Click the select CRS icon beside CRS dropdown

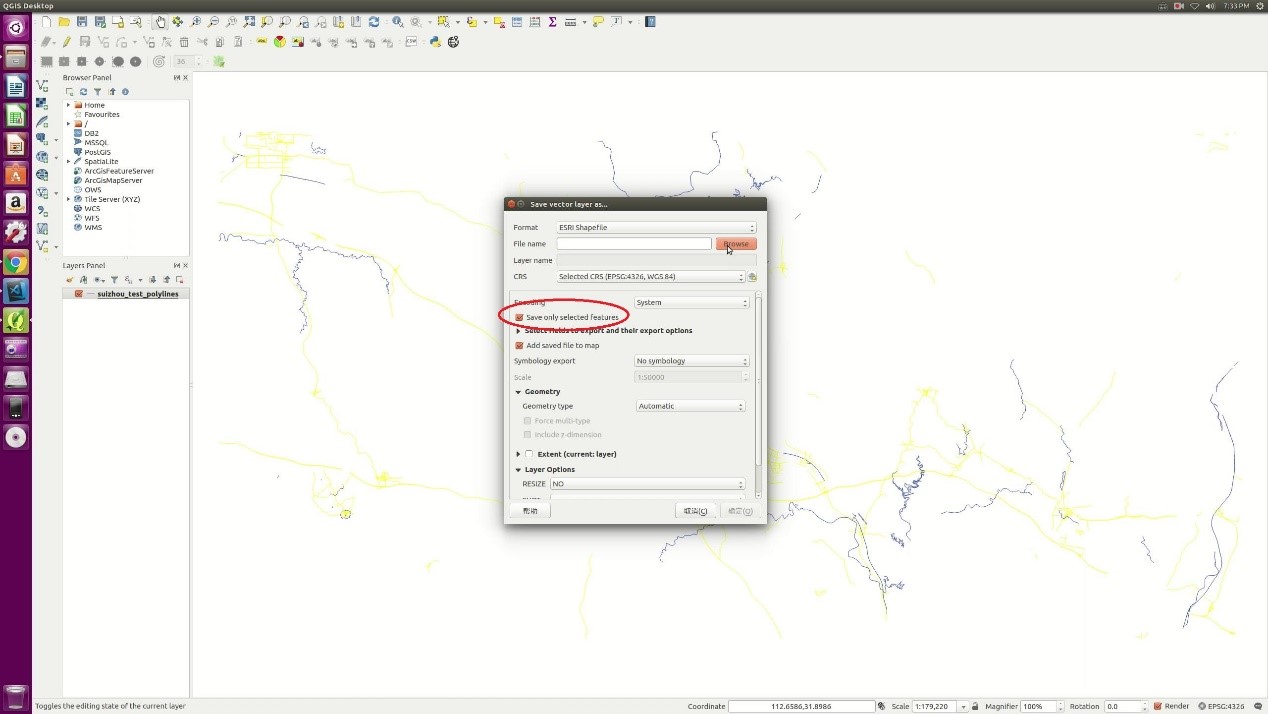click(752, 277)
